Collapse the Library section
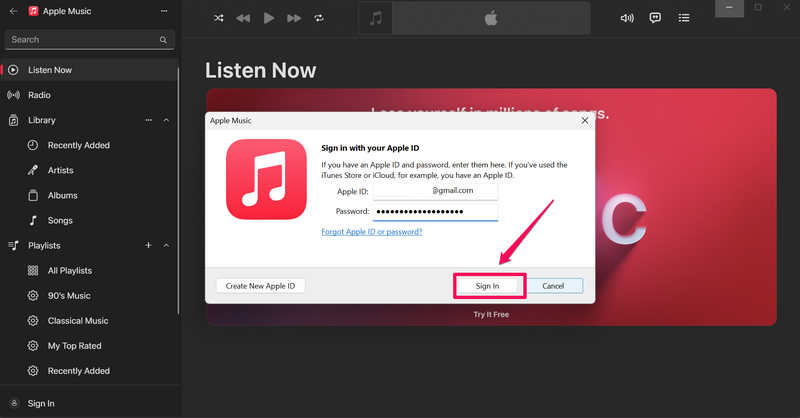This screenshot has height=418, width=800. pos(166,120)
